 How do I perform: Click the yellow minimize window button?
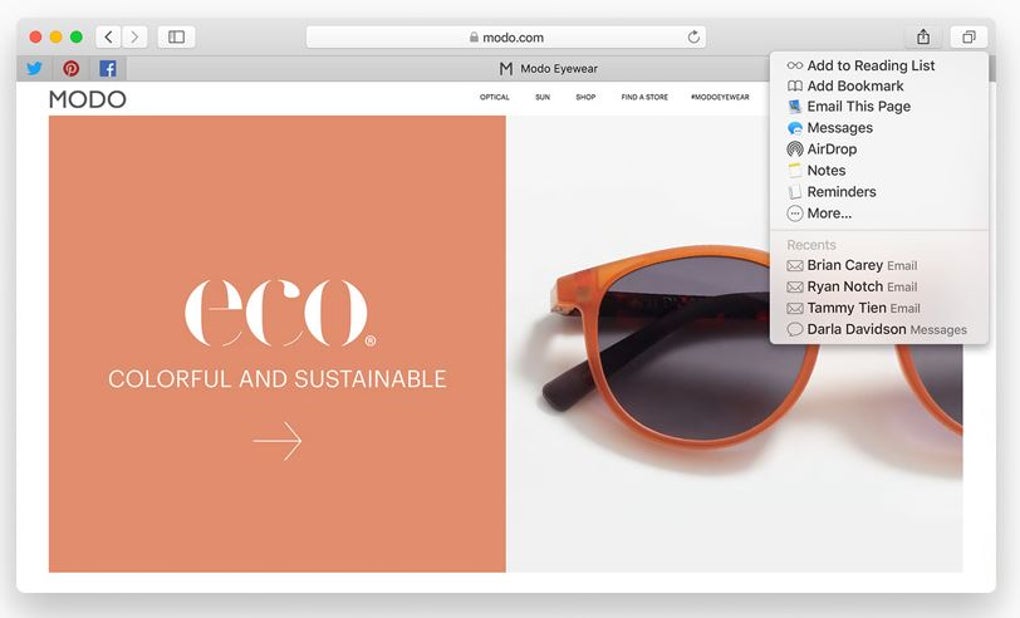(56, 37)
